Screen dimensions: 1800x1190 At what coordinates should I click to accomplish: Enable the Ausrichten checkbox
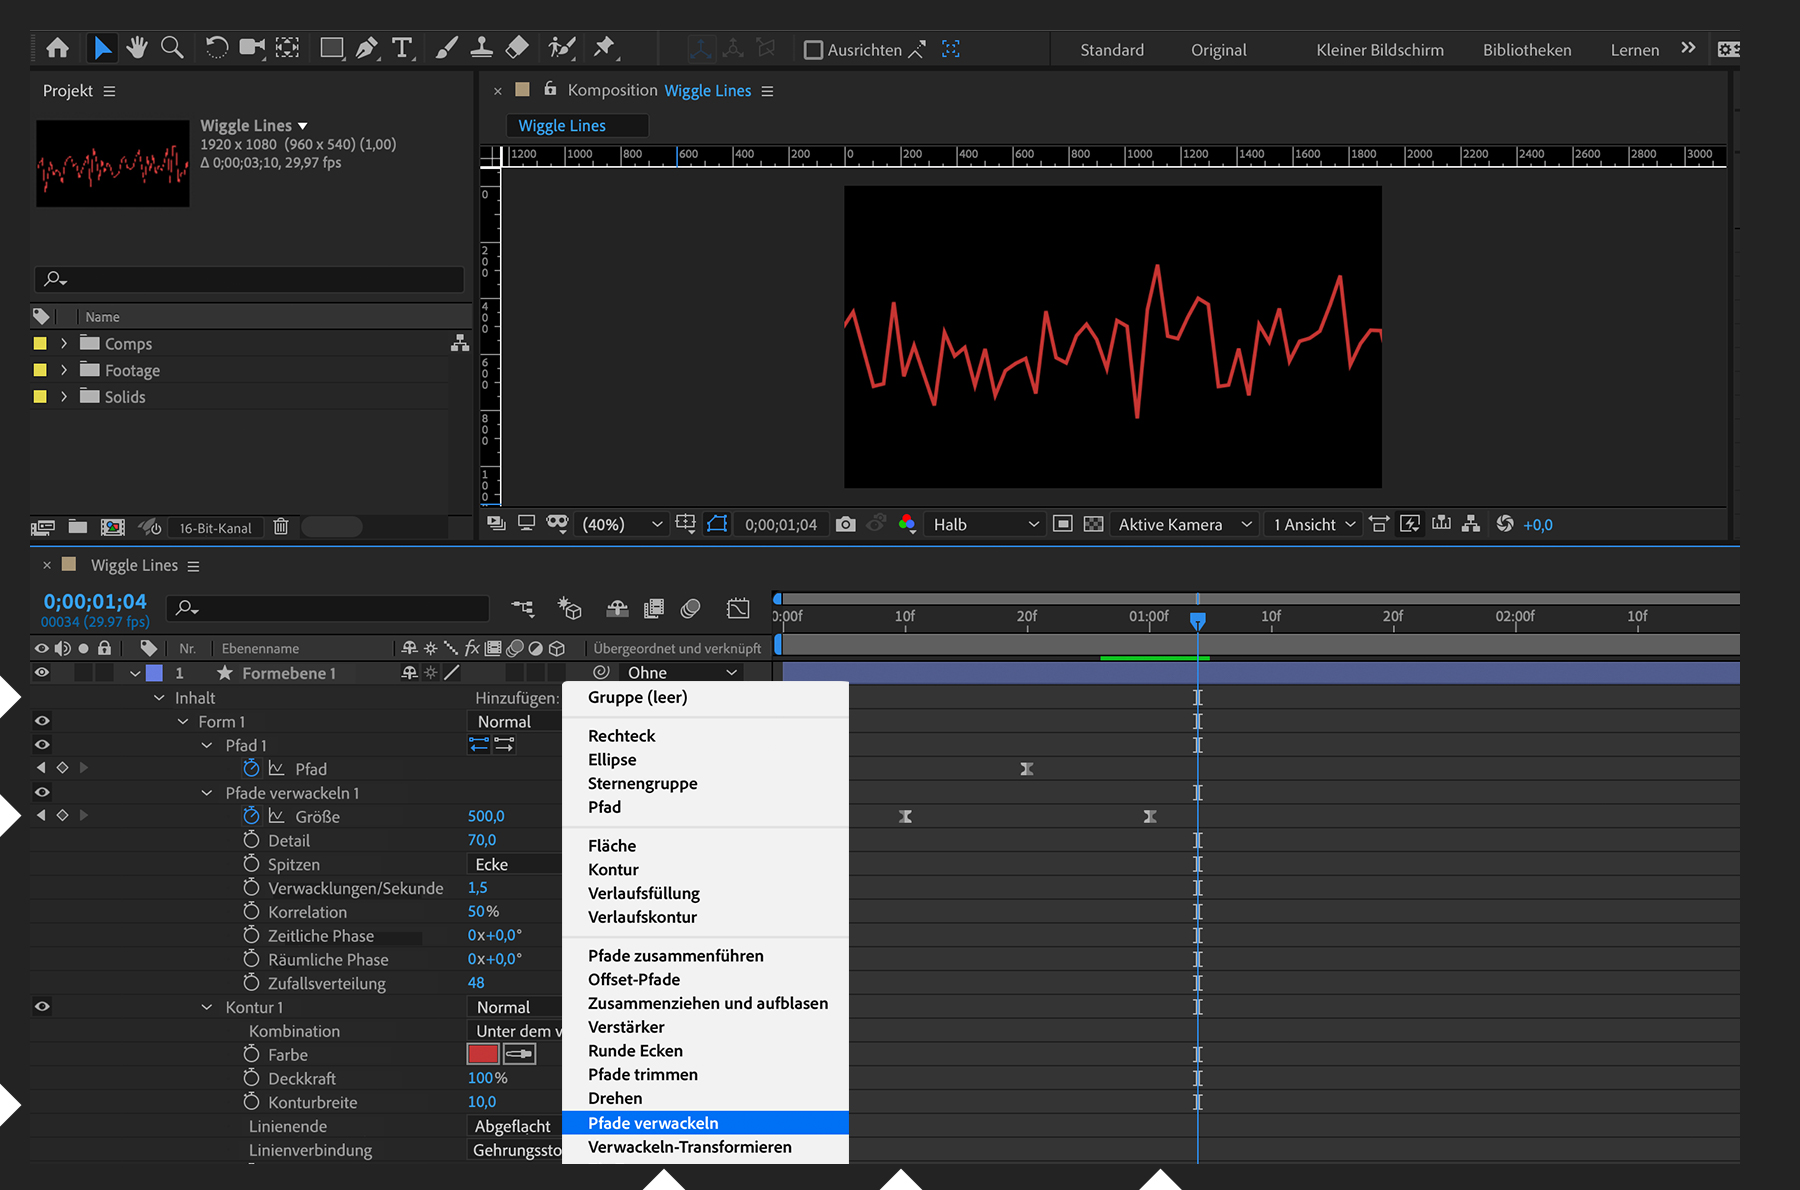coord(813,50)
